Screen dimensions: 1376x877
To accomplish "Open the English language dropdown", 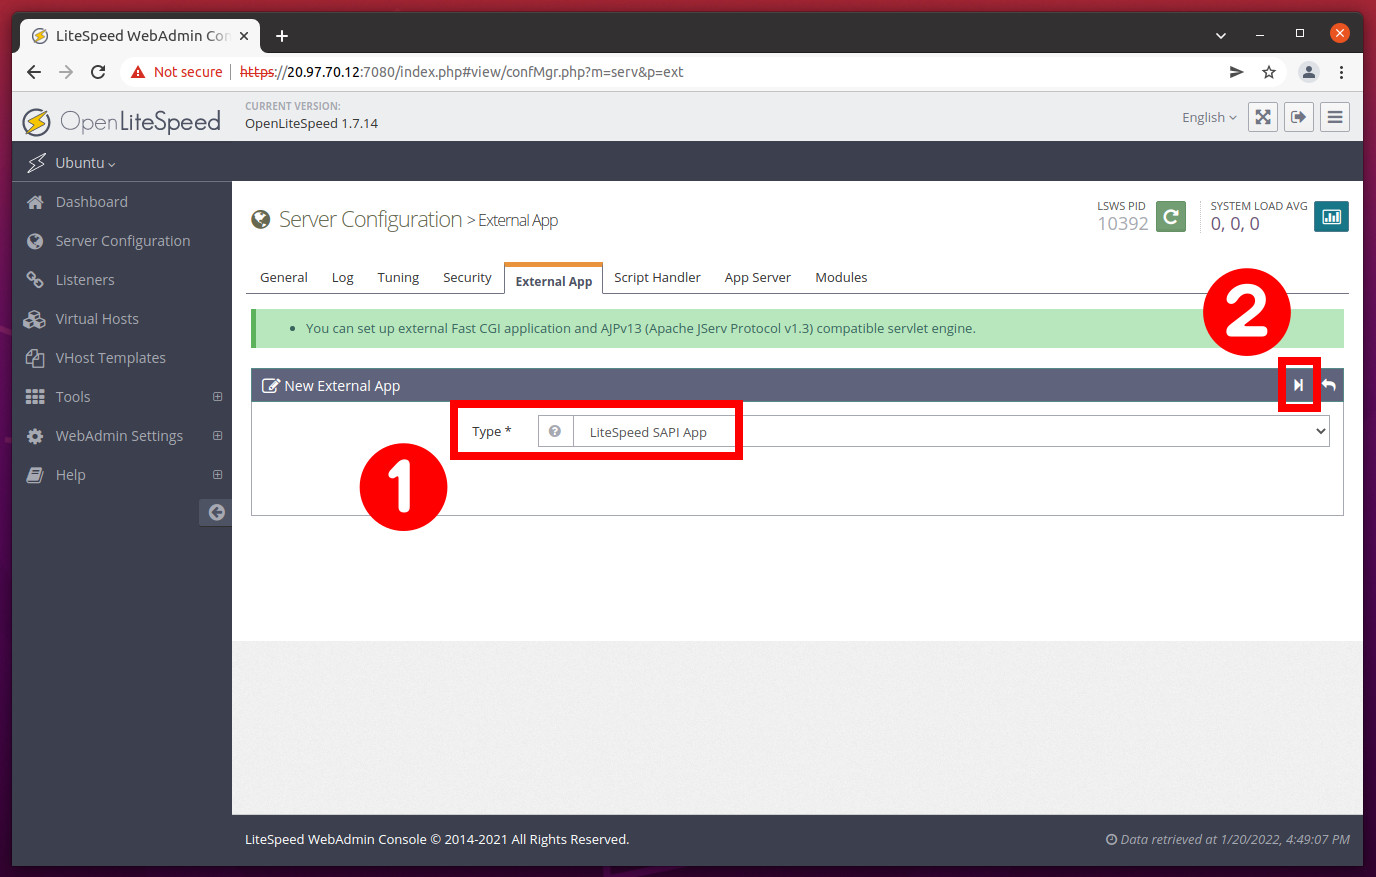I will coord(1209,117).
